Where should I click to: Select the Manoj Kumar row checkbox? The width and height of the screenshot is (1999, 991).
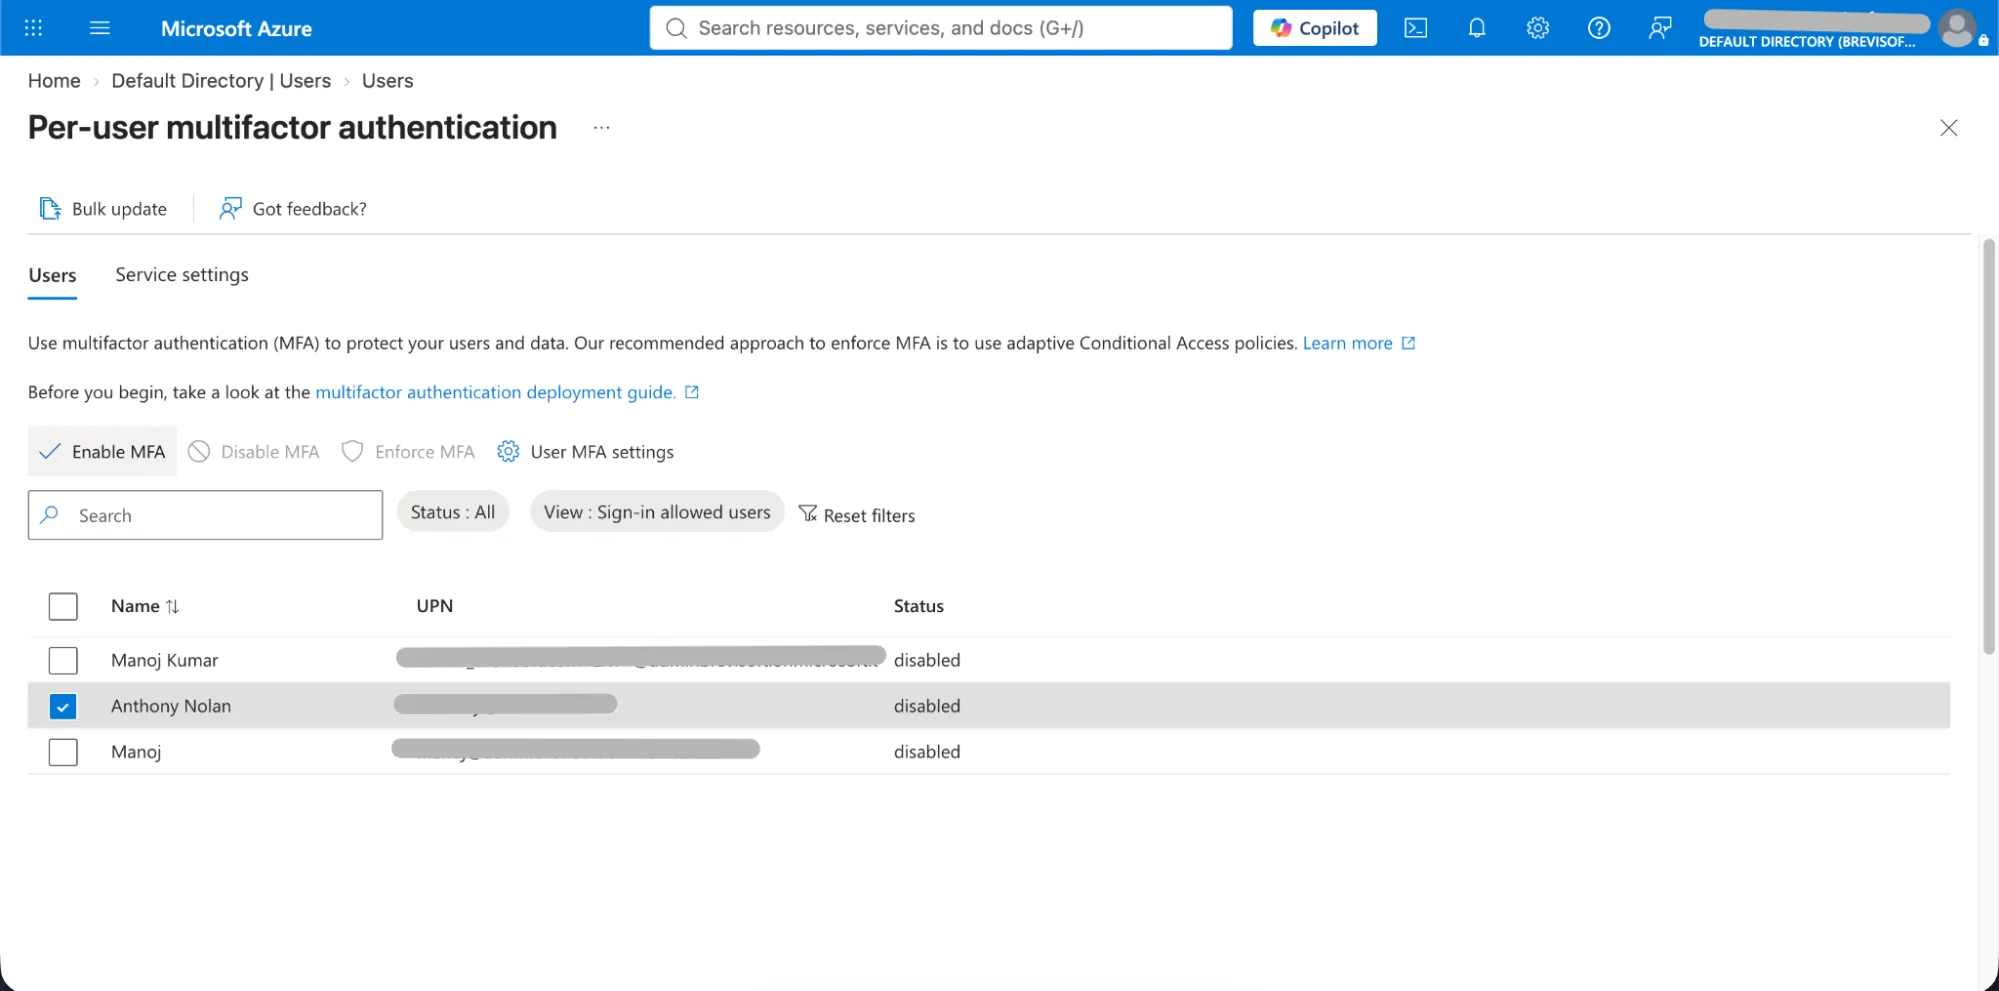pos(63,660)
